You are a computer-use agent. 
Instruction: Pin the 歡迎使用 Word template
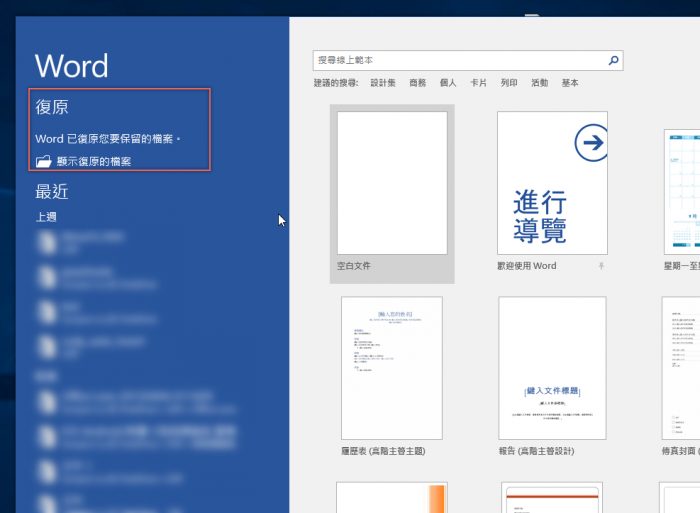pos(601,266)
